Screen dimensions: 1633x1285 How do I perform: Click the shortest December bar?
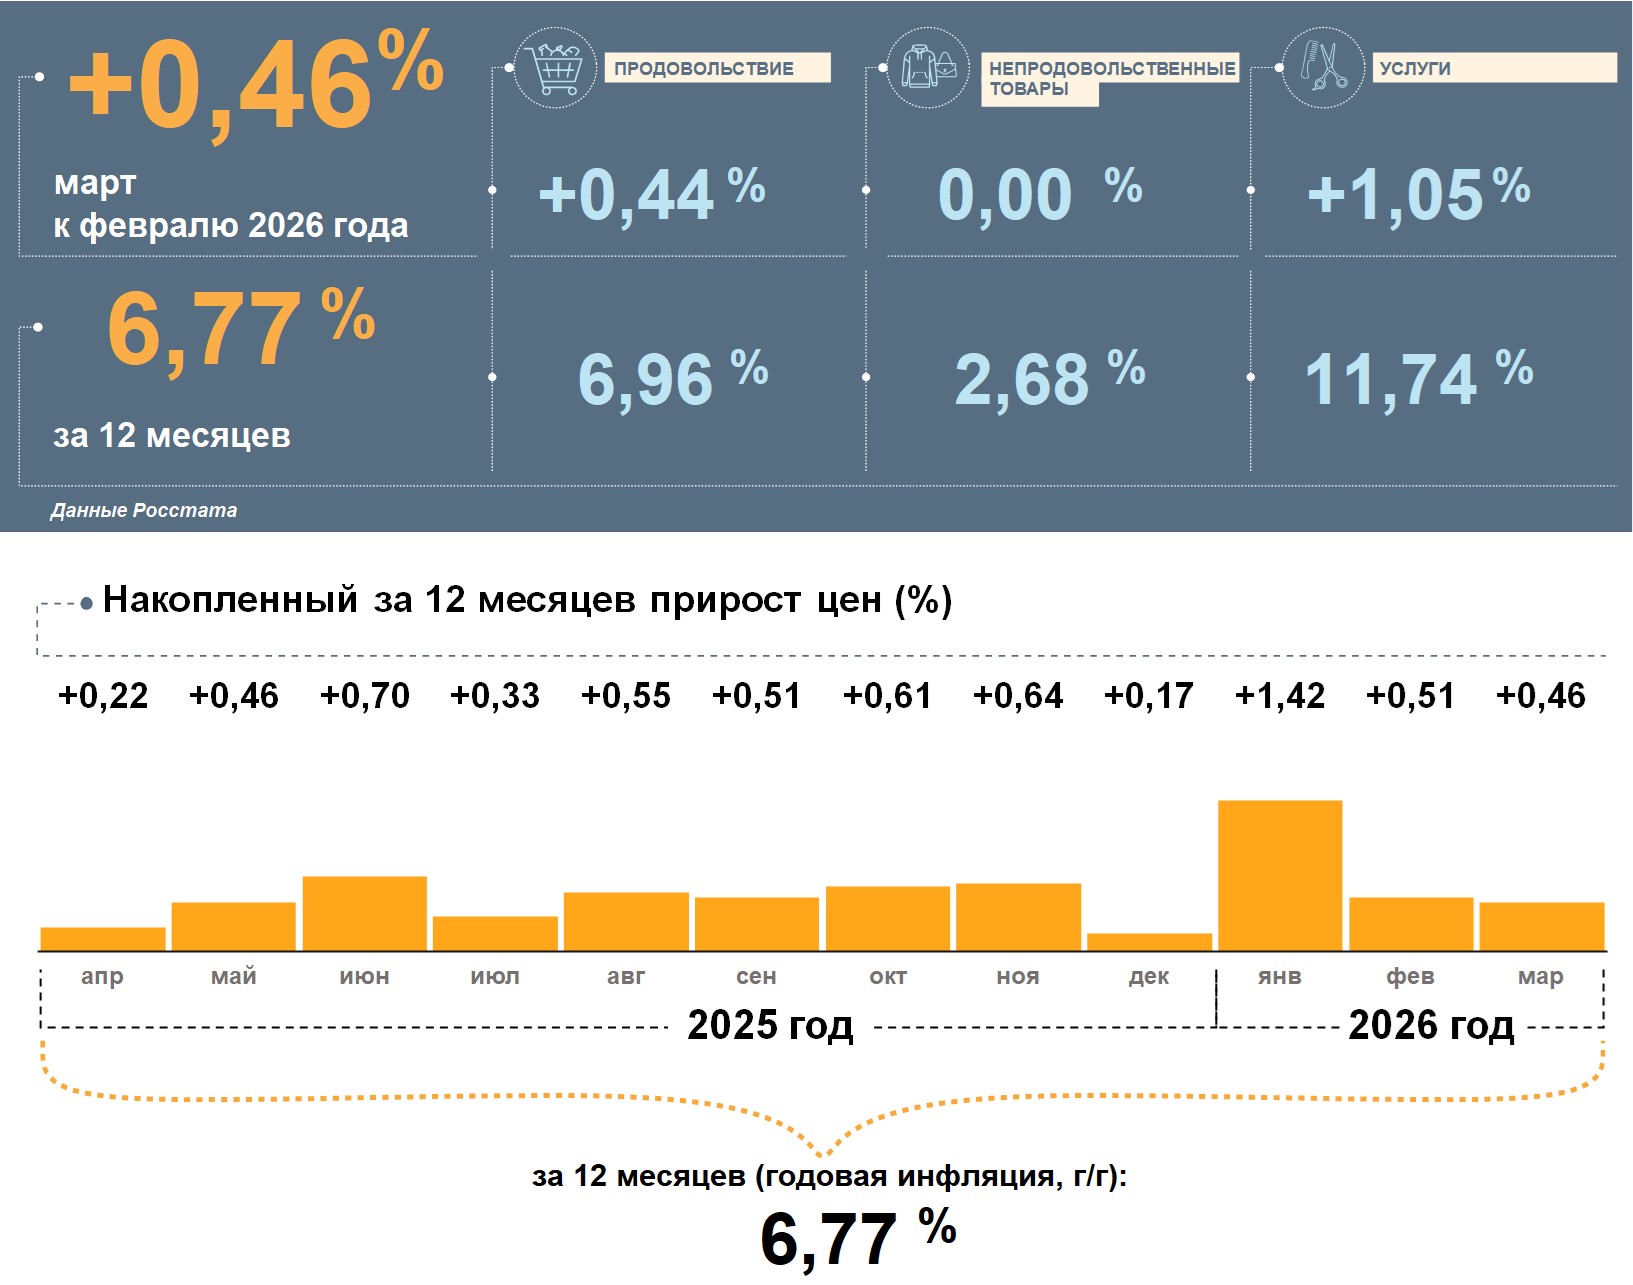click(x=1149, y=941)
